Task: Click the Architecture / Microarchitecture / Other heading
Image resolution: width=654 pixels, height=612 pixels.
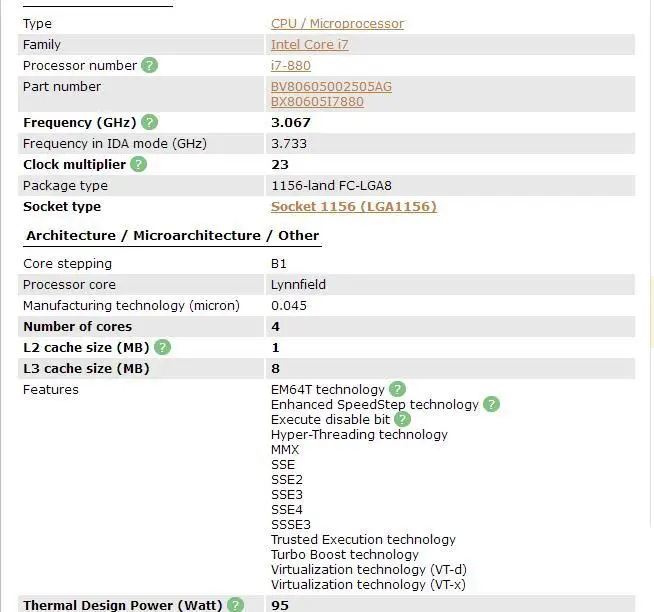Action: click(x=172, y=235)
